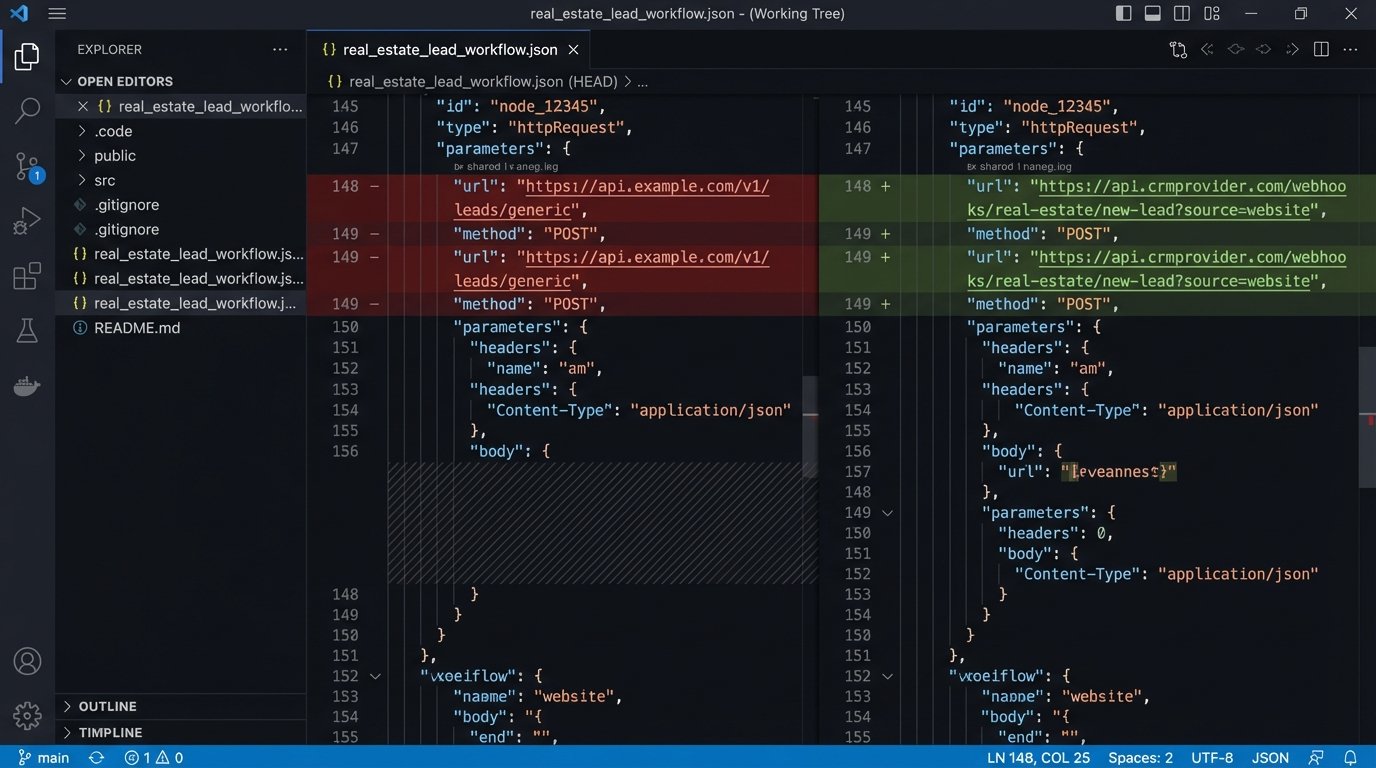
Task: Open the Accounts profile icon
Action: point(27,661)
